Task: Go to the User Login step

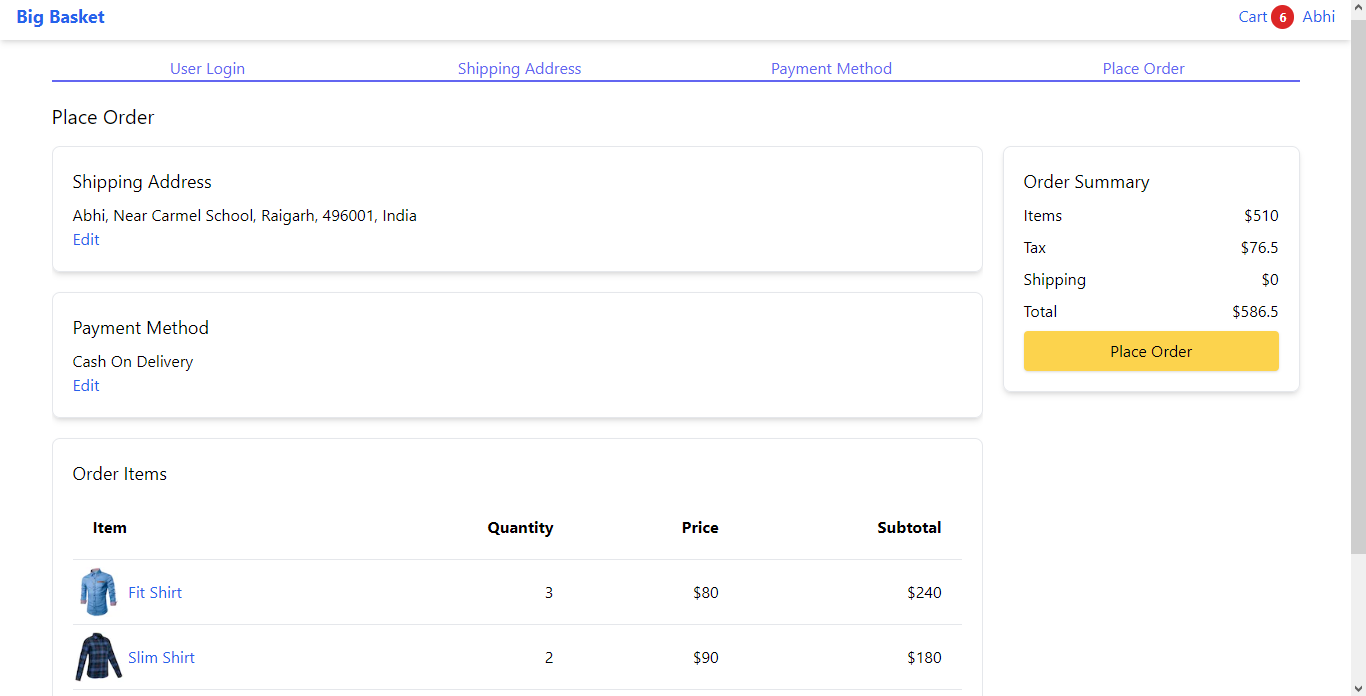Action: pos(207,69)
